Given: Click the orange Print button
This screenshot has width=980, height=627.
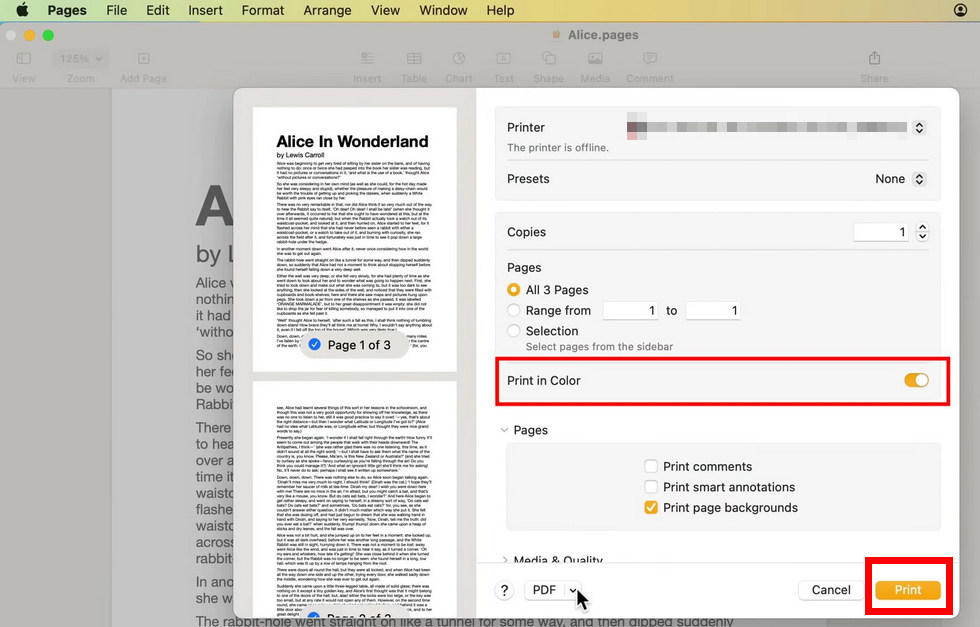Looking at the screenshot, I should pyautogui.click(x=908, y=590).
